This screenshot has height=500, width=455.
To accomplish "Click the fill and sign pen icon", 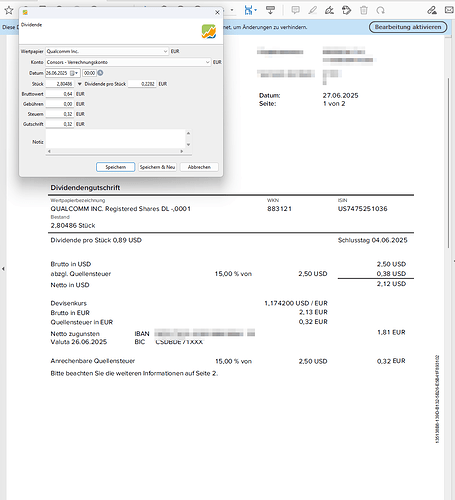I will (432, 10).
